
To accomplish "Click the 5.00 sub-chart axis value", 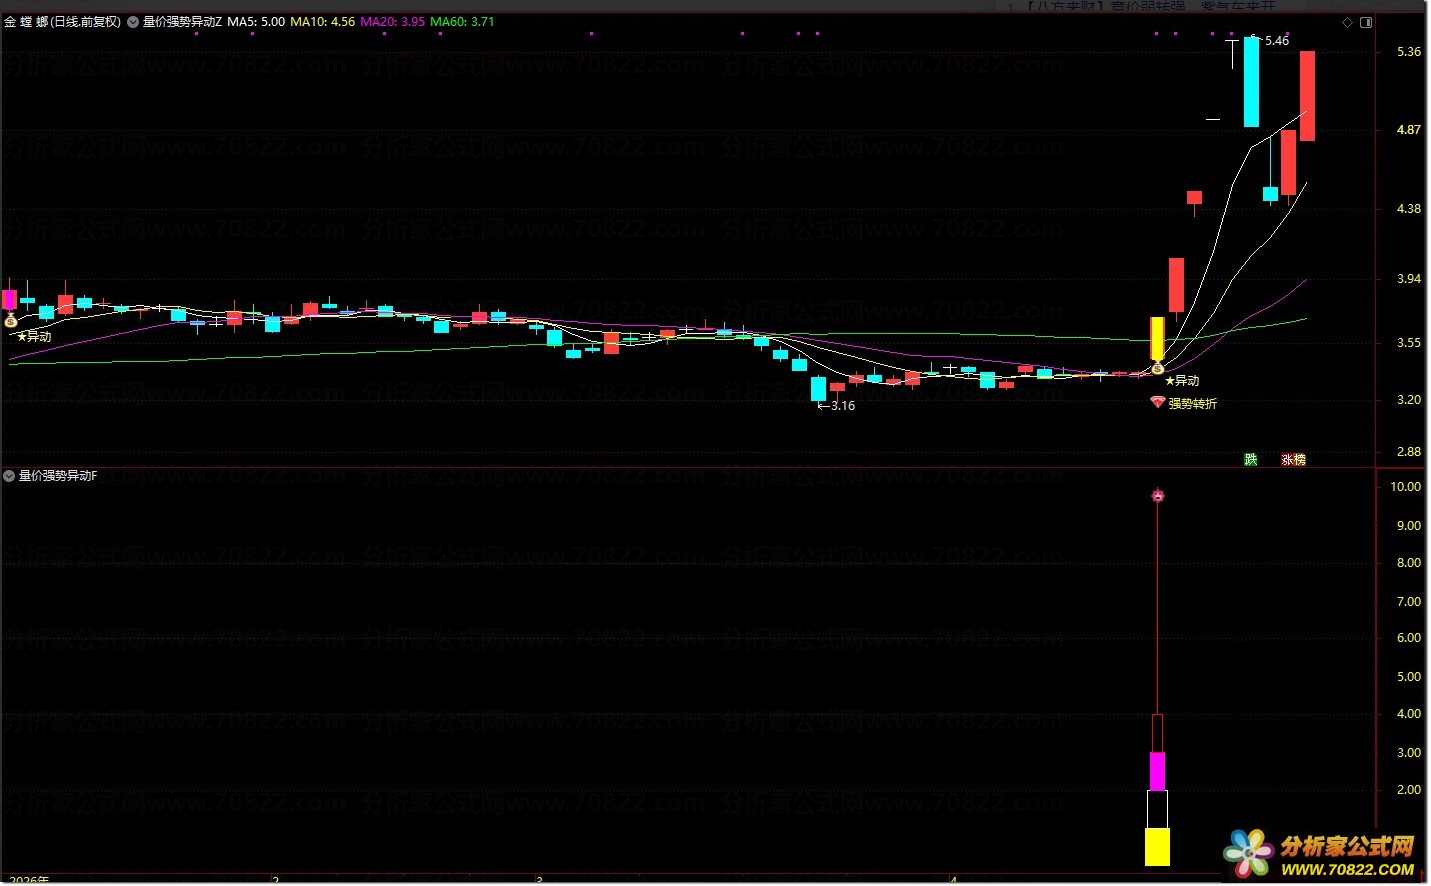I will [x=1408, y=677].
